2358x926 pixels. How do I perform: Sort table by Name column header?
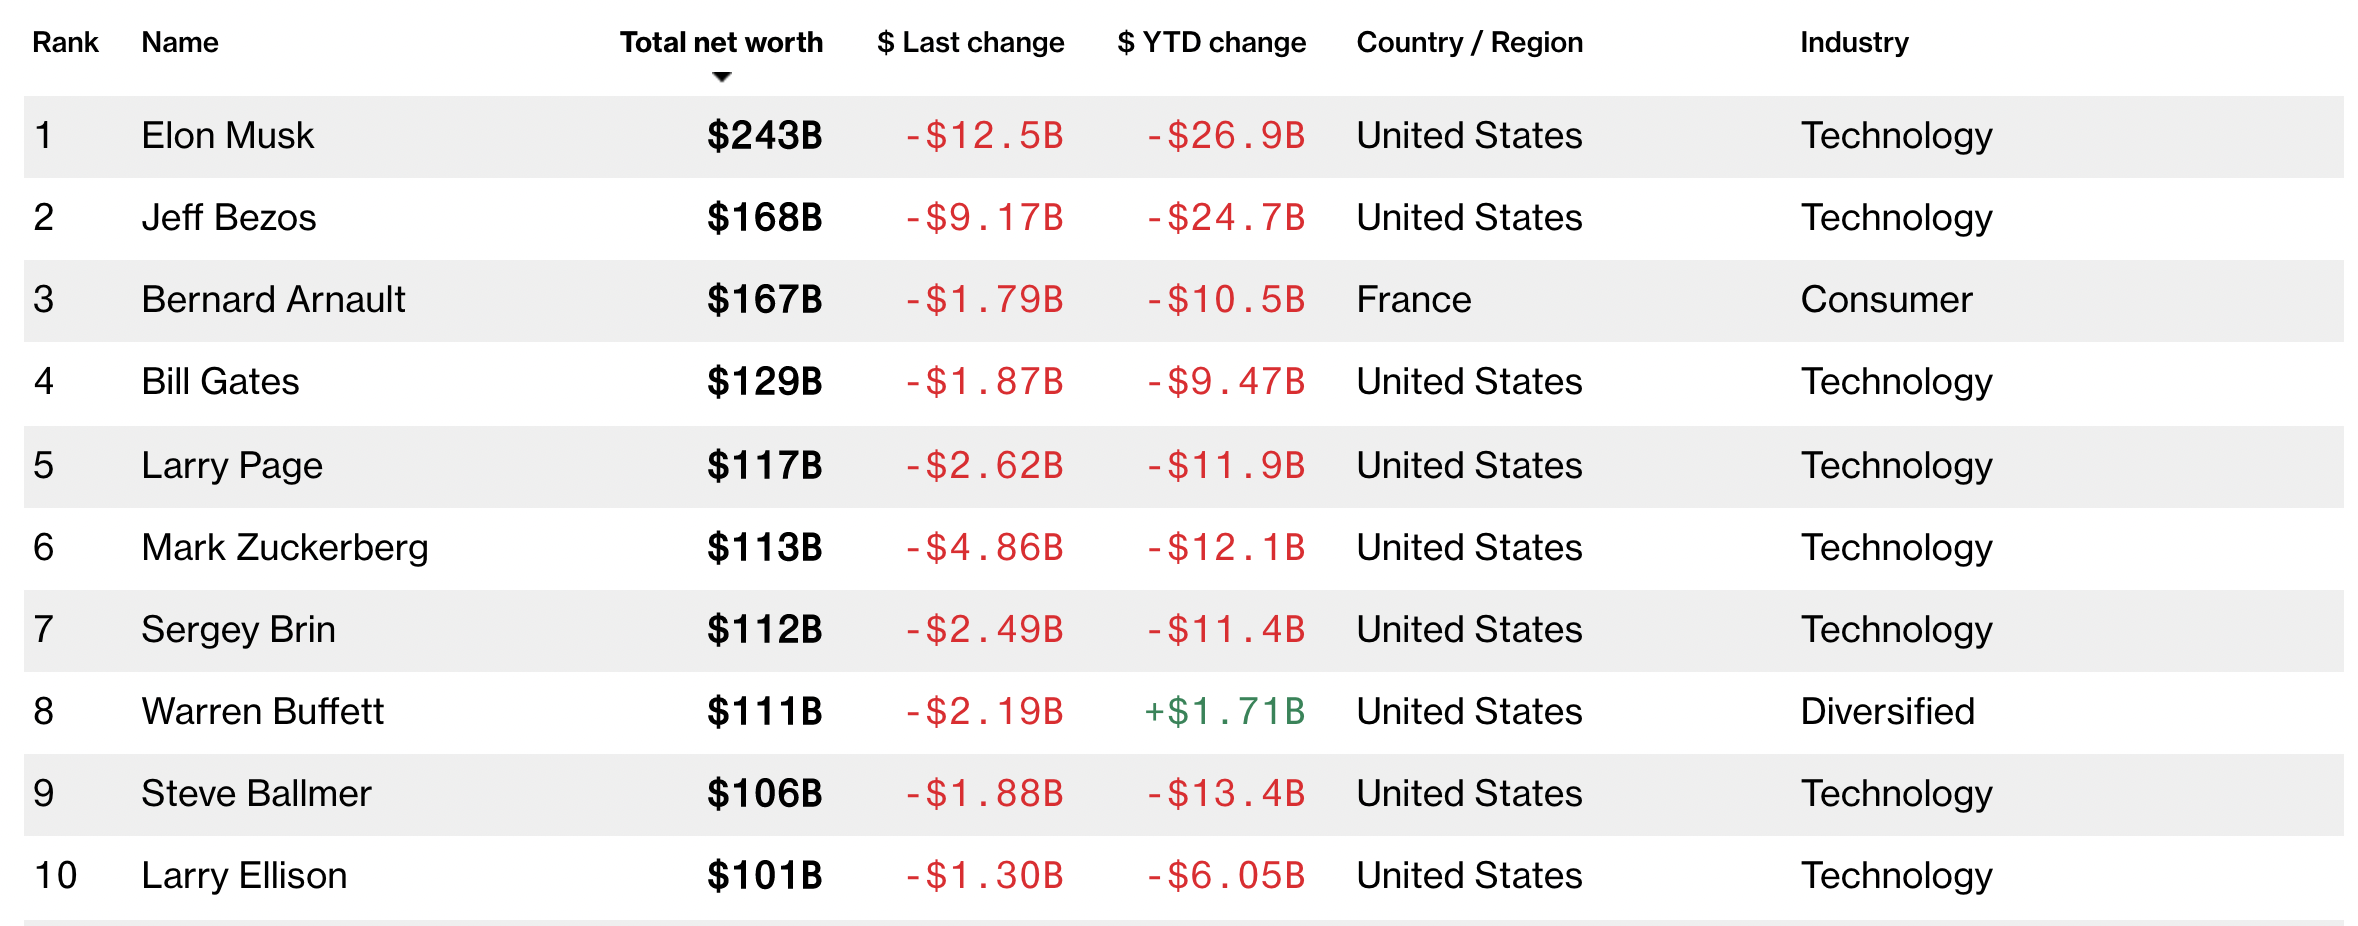pos(180,42)
